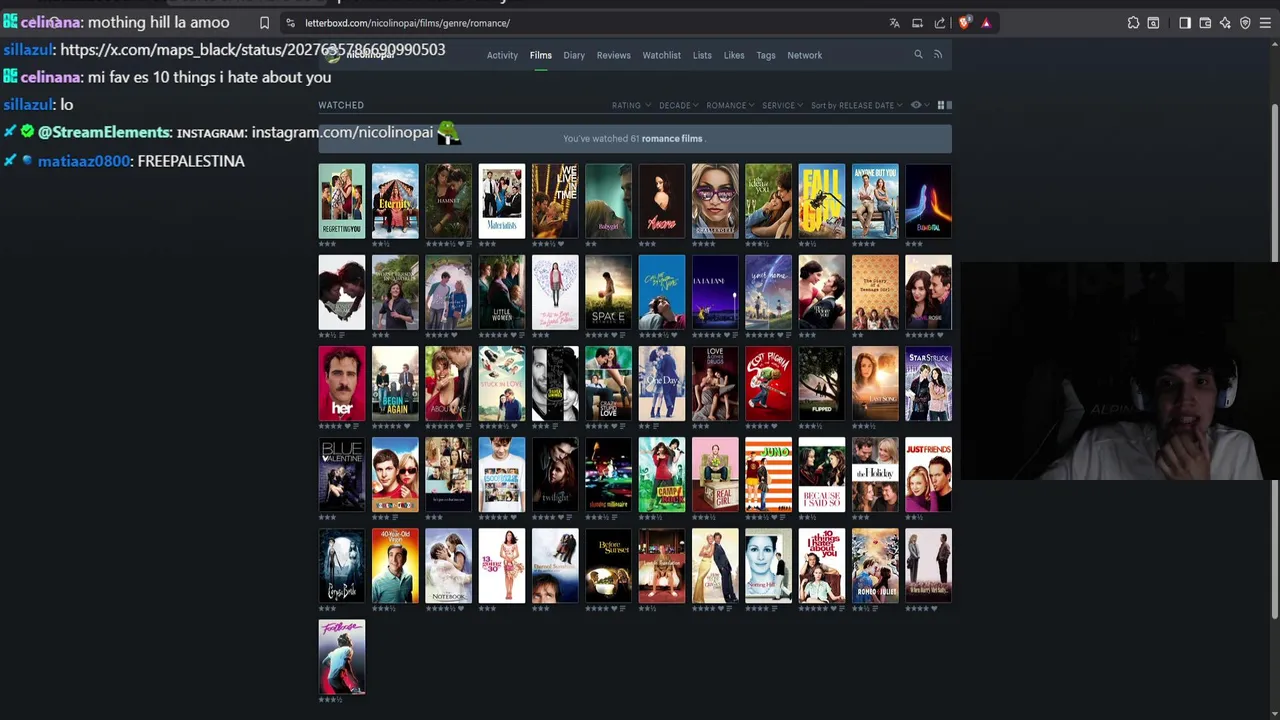Open the Just Friends poster
The height and width of the screenshot is (720, 1280).
coord(928,474)
